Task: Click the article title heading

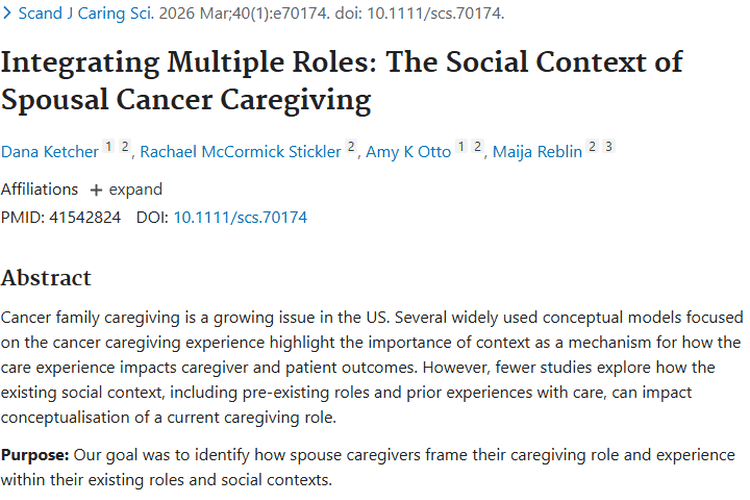Action: [x=340, y=80]
